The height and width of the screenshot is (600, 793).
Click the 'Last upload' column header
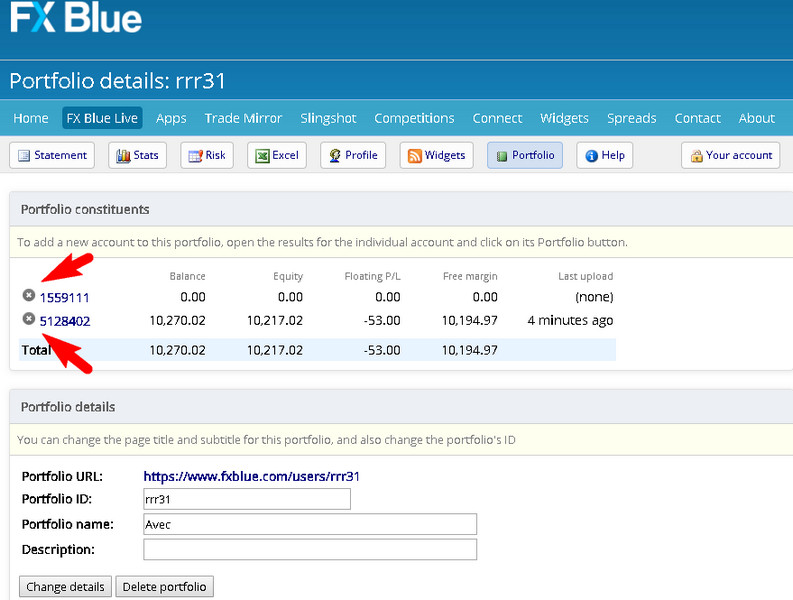tap(586, 276)
